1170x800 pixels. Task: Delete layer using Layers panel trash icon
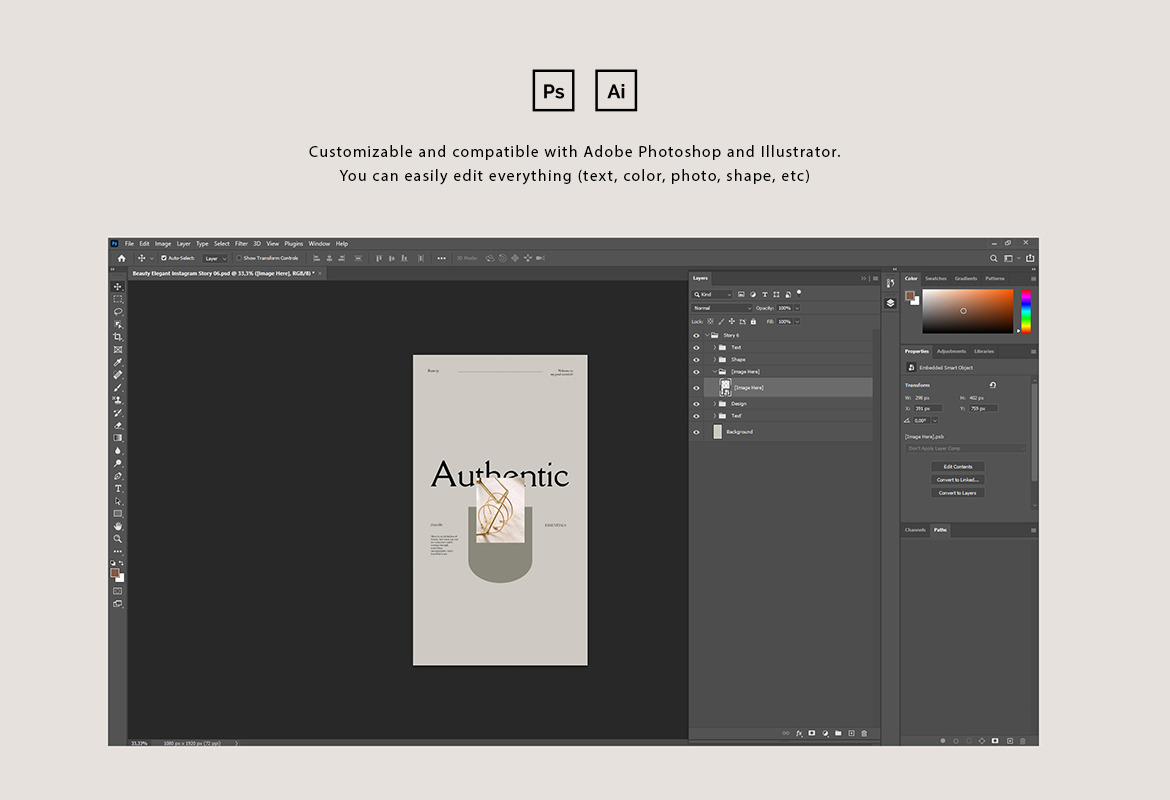click(864, 733)
